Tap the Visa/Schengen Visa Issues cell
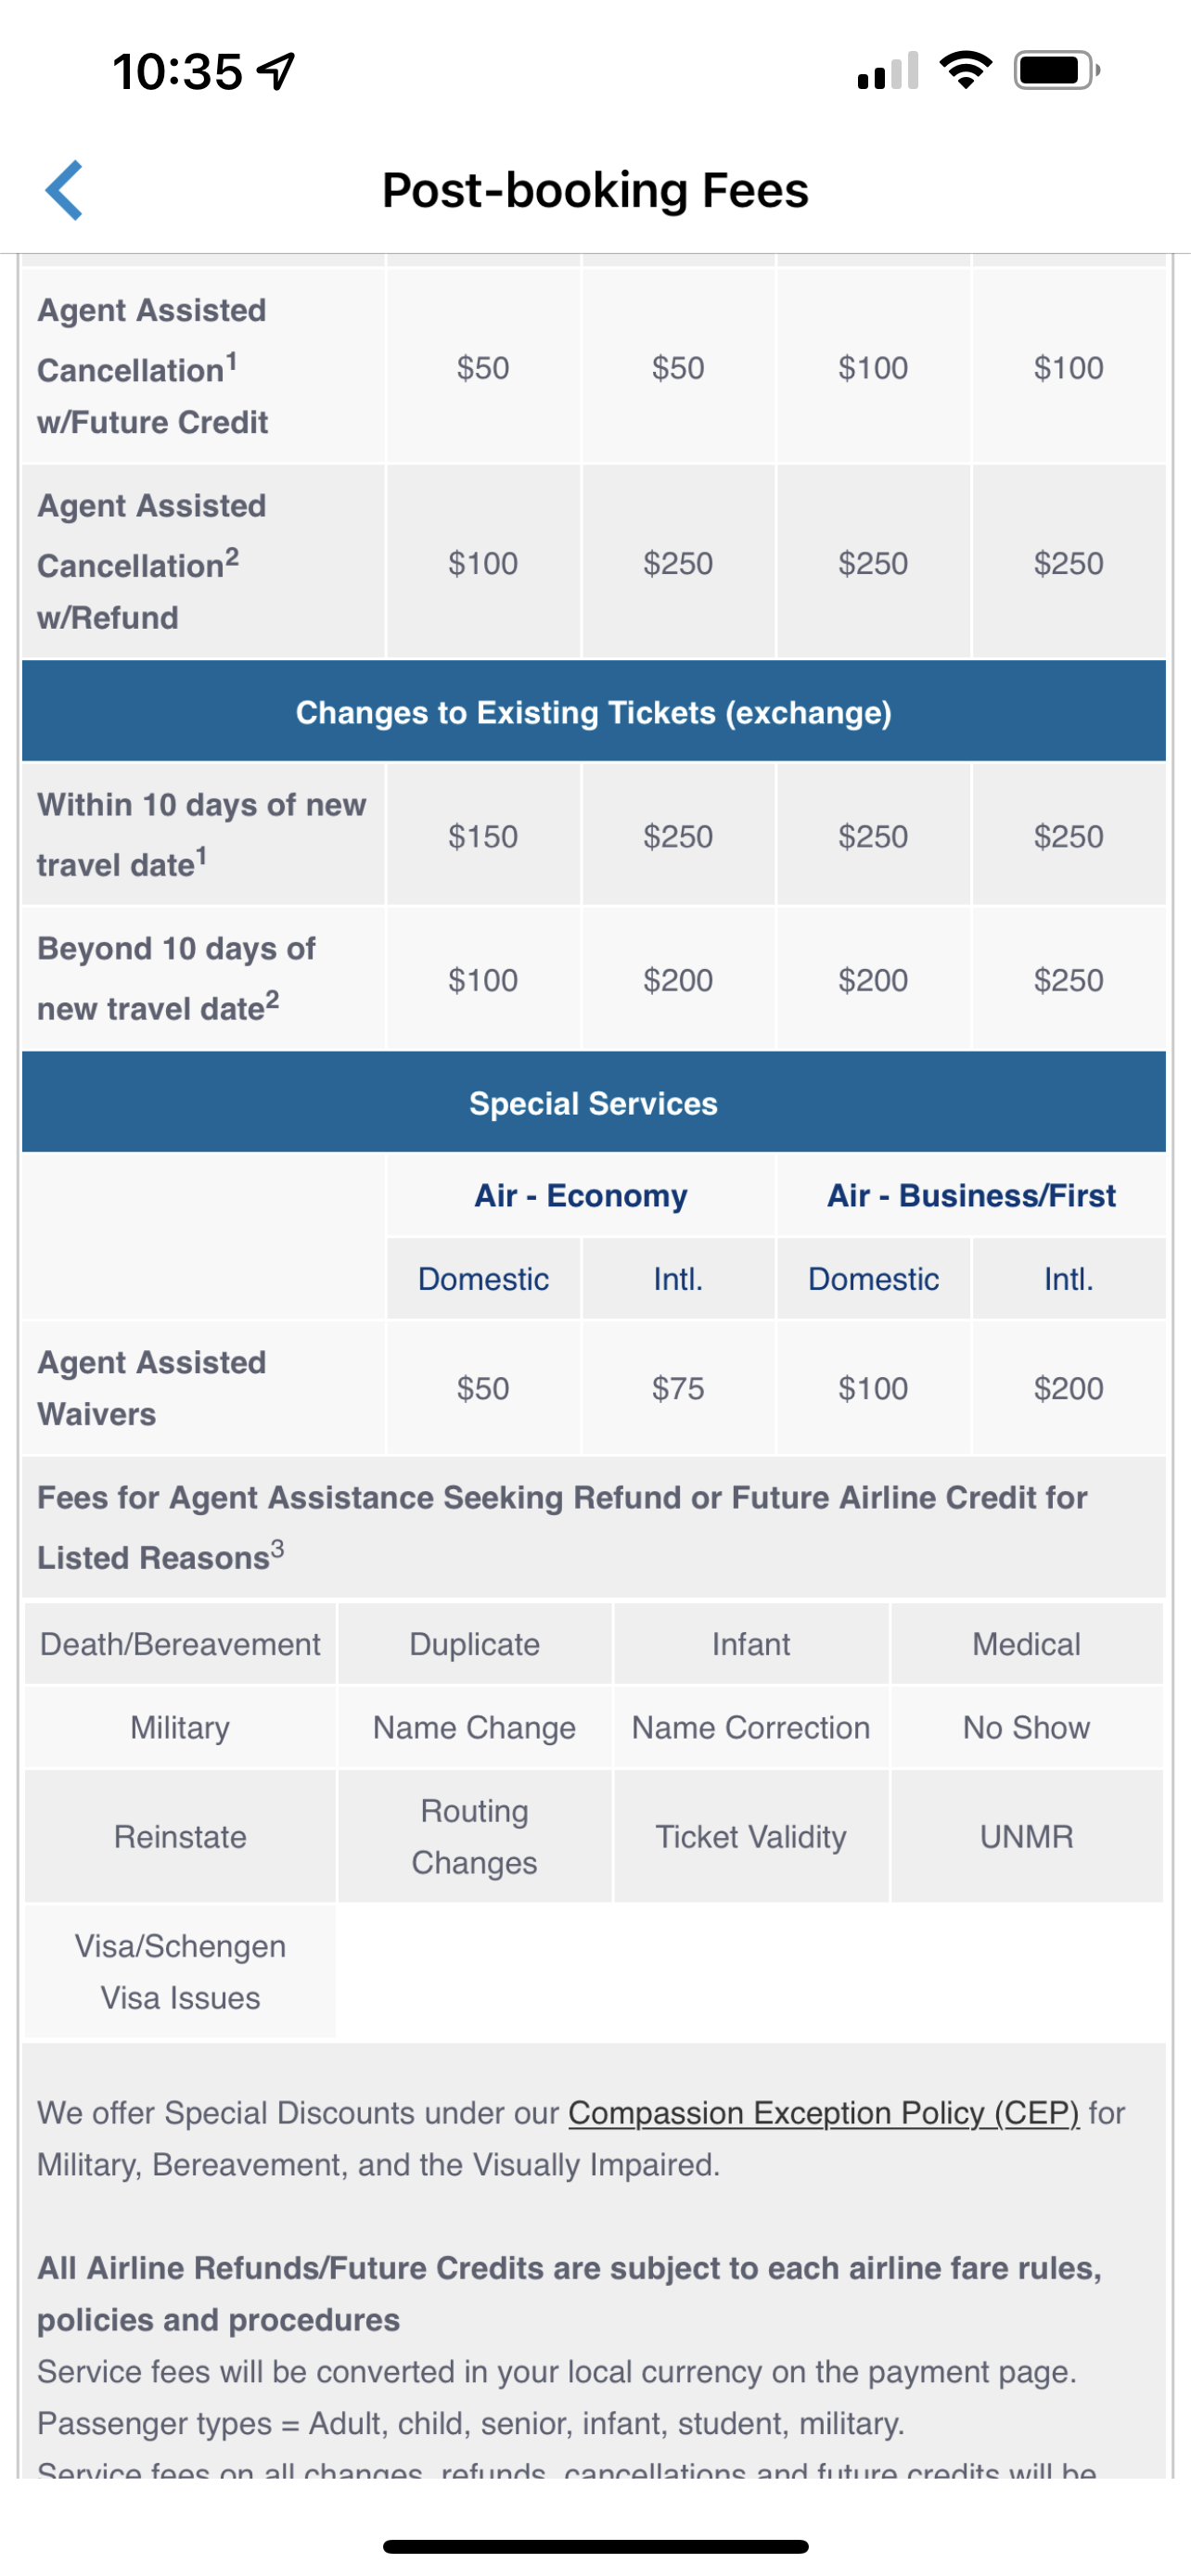Viewport: 1191px width, 2576px height. tap(180, 1972)
